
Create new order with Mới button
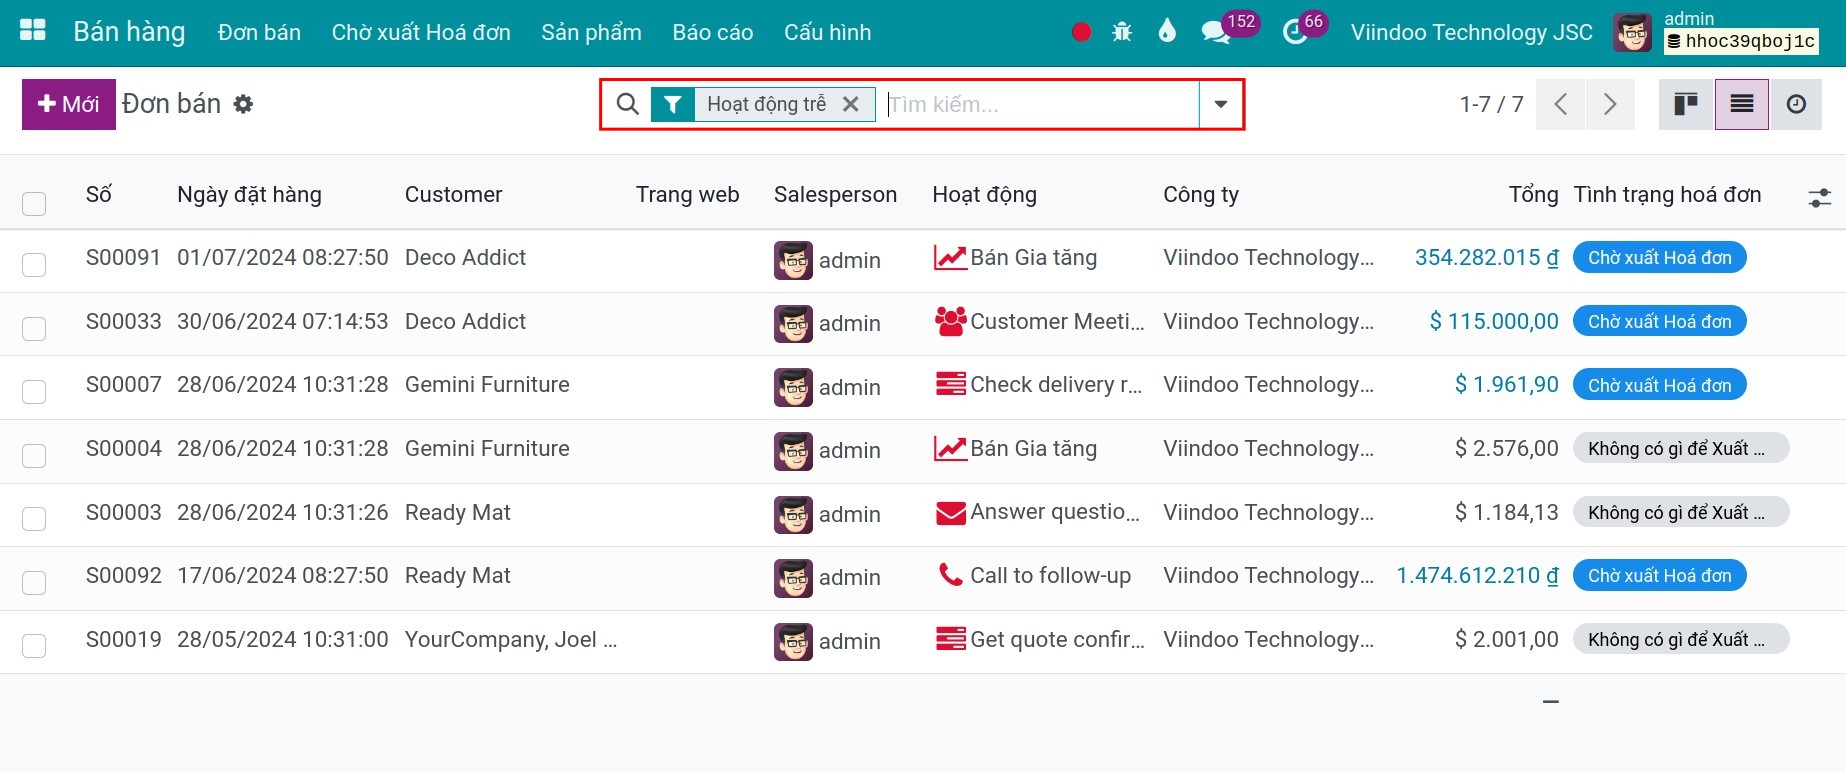(x=69, y=104)
